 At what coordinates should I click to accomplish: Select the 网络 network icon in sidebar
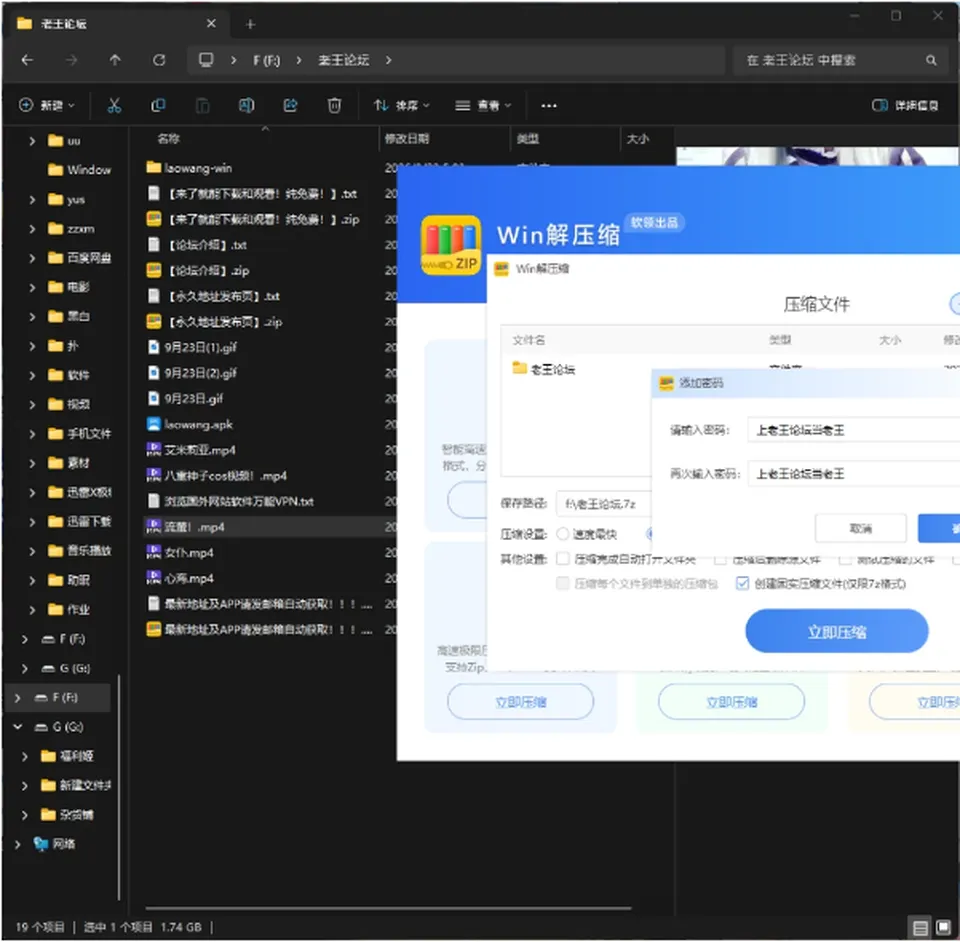(41, 845)
